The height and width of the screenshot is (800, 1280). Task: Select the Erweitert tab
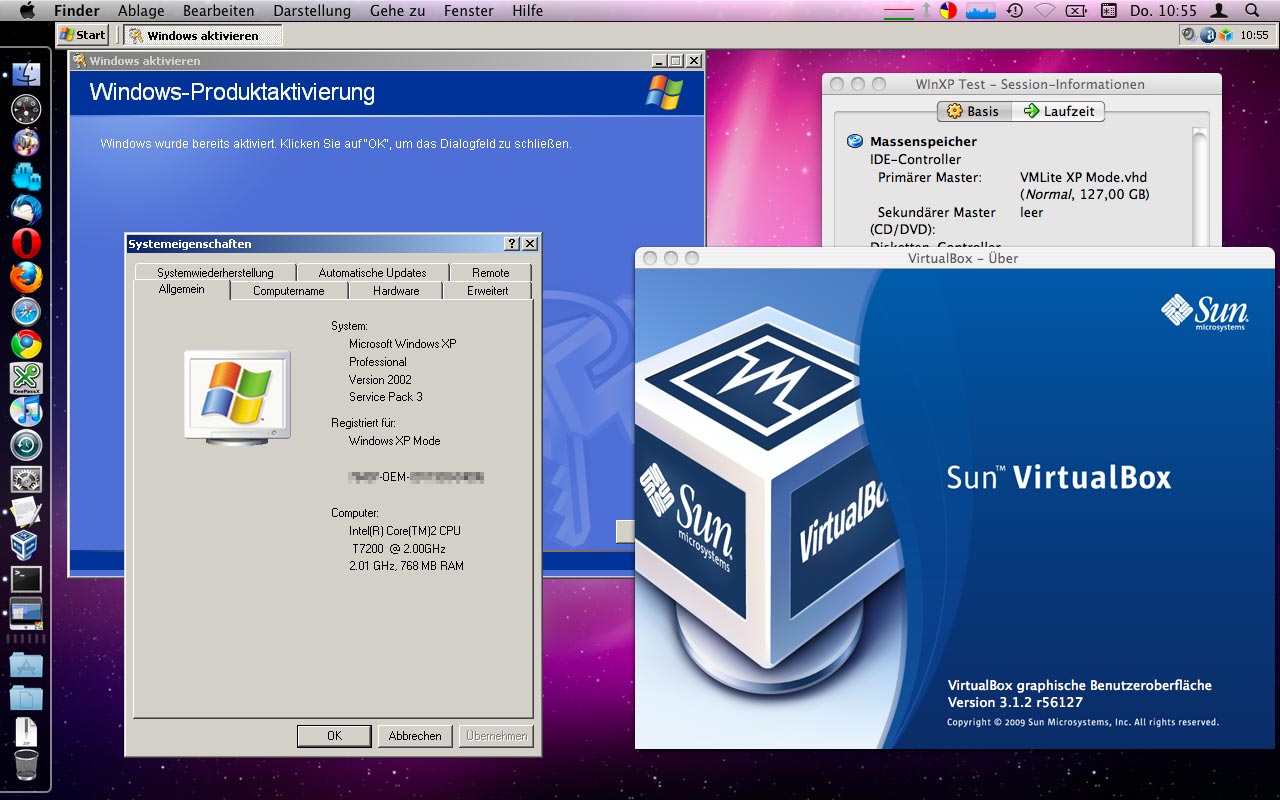coord(488,291)
